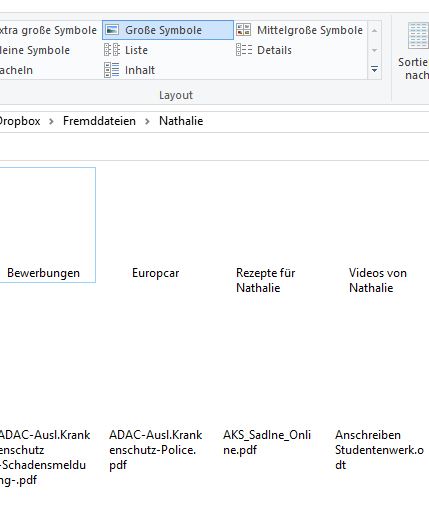Navigate to Fremddateien in the address bar
429x523 pixels.
(99, 121)
